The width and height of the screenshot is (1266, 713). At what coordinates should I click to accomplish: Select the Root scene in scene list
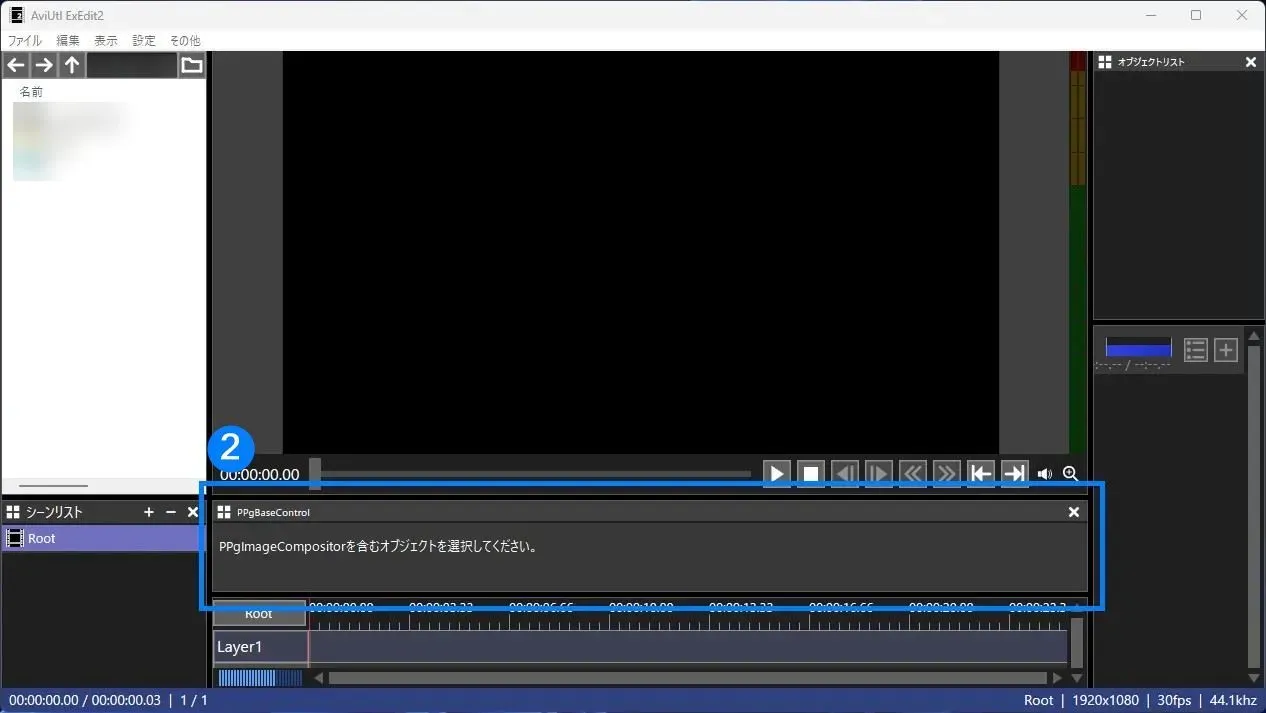(101, 538)
